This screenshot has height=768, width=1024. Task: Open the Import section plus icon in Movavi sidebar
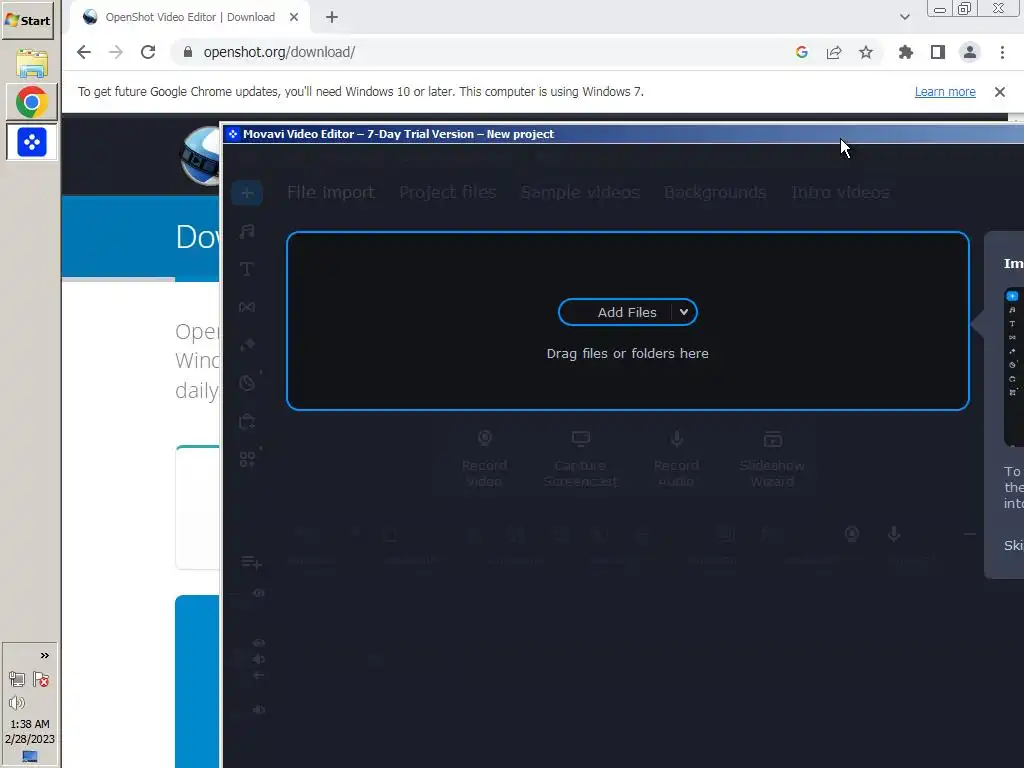pos(247,193)
